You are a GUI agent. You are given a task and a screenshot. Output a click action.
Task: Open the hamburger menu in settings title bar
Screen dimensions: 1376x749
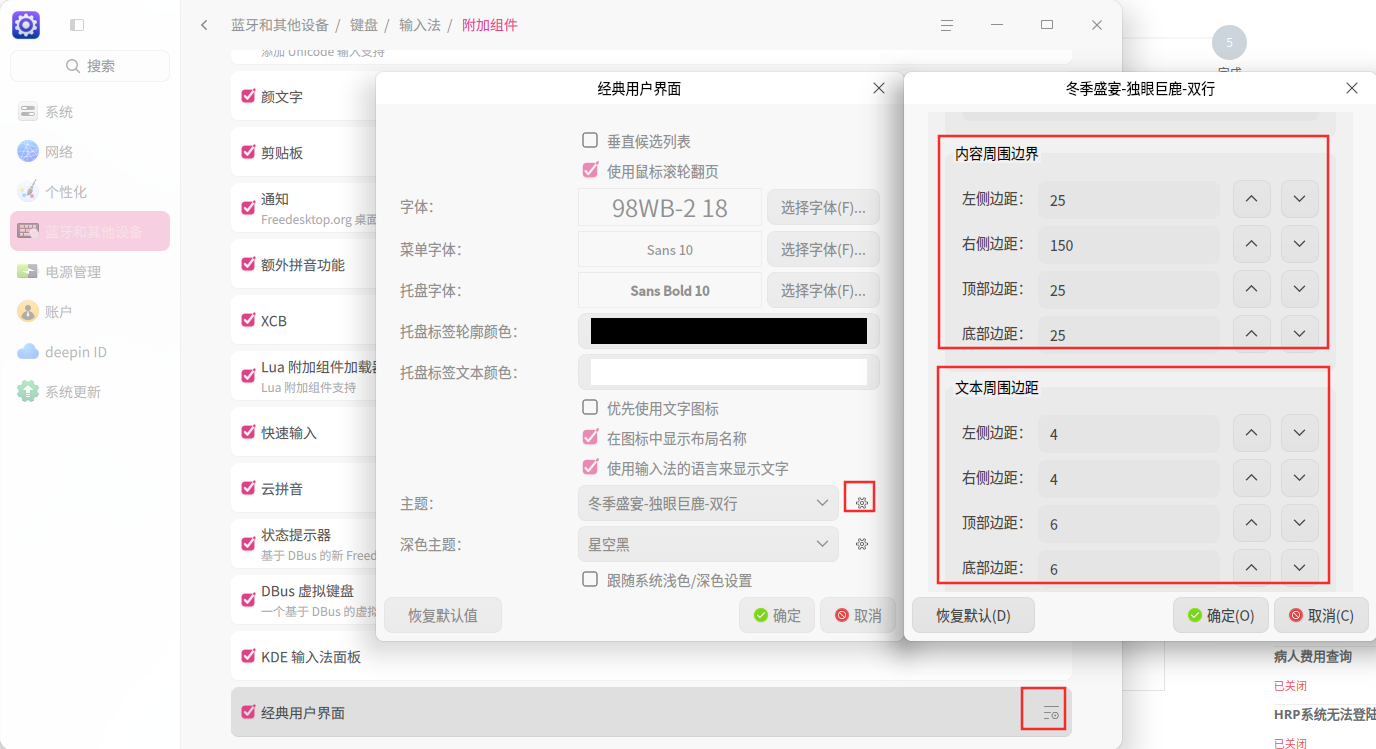point(947,25)
